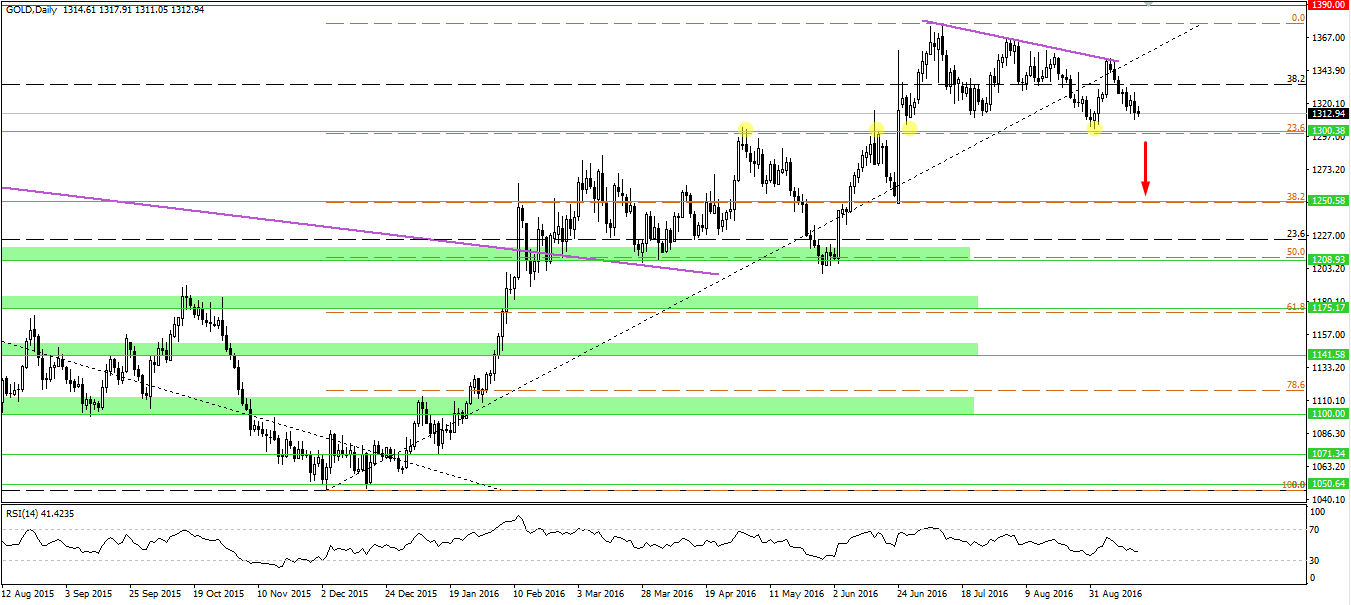Click the GOLD,Daily chart title
Viewport: 1351px width, 605px height.
(x=30, y=9)
